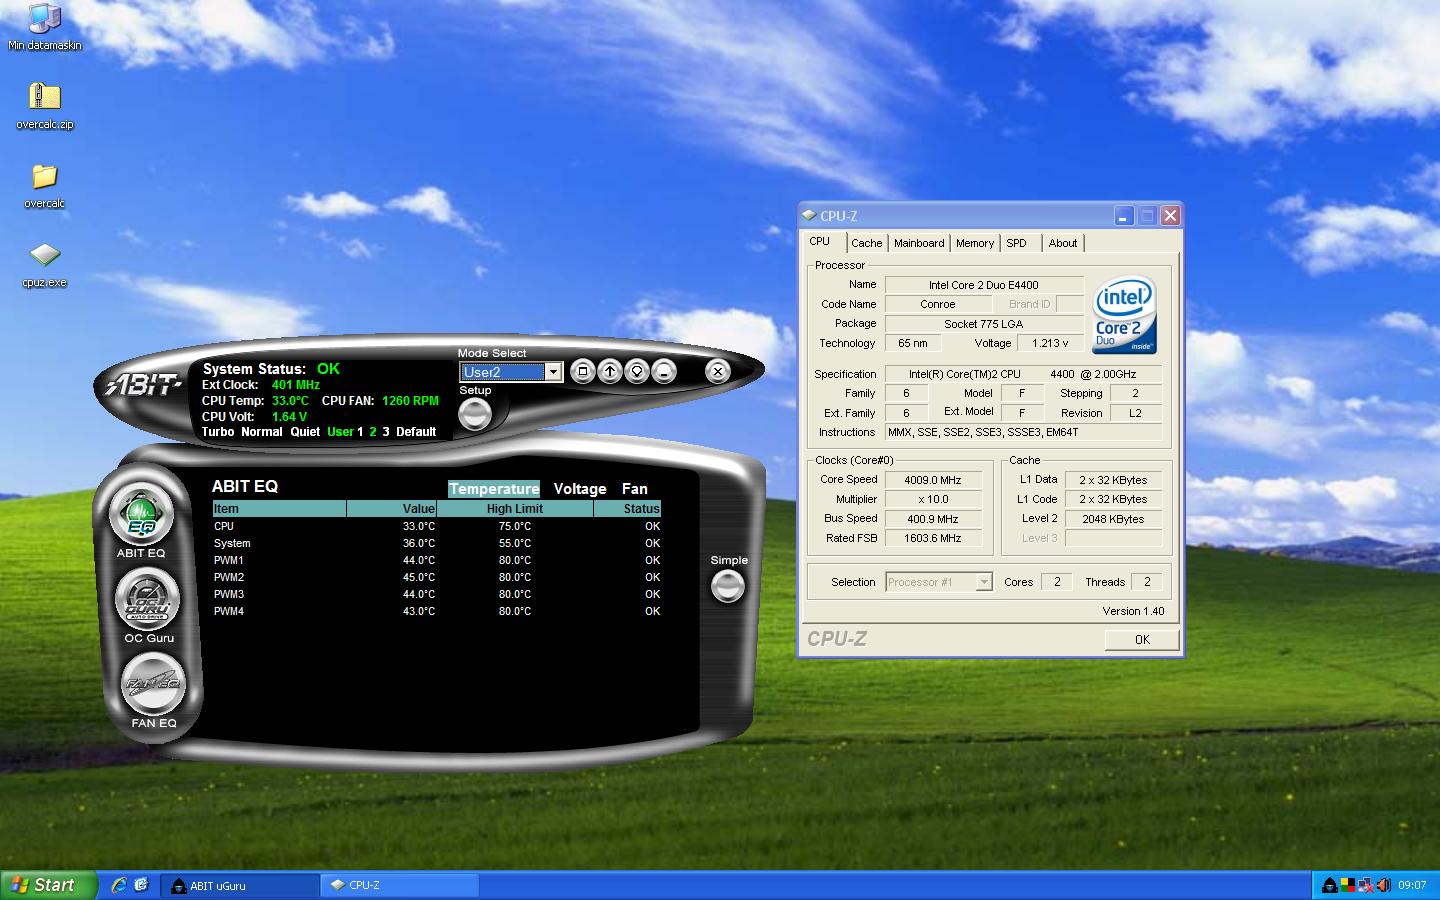Click the CPU-Z title bar icon
Image resolution: width=1440 pixels, height=900 pixels.
click(809, 215)
